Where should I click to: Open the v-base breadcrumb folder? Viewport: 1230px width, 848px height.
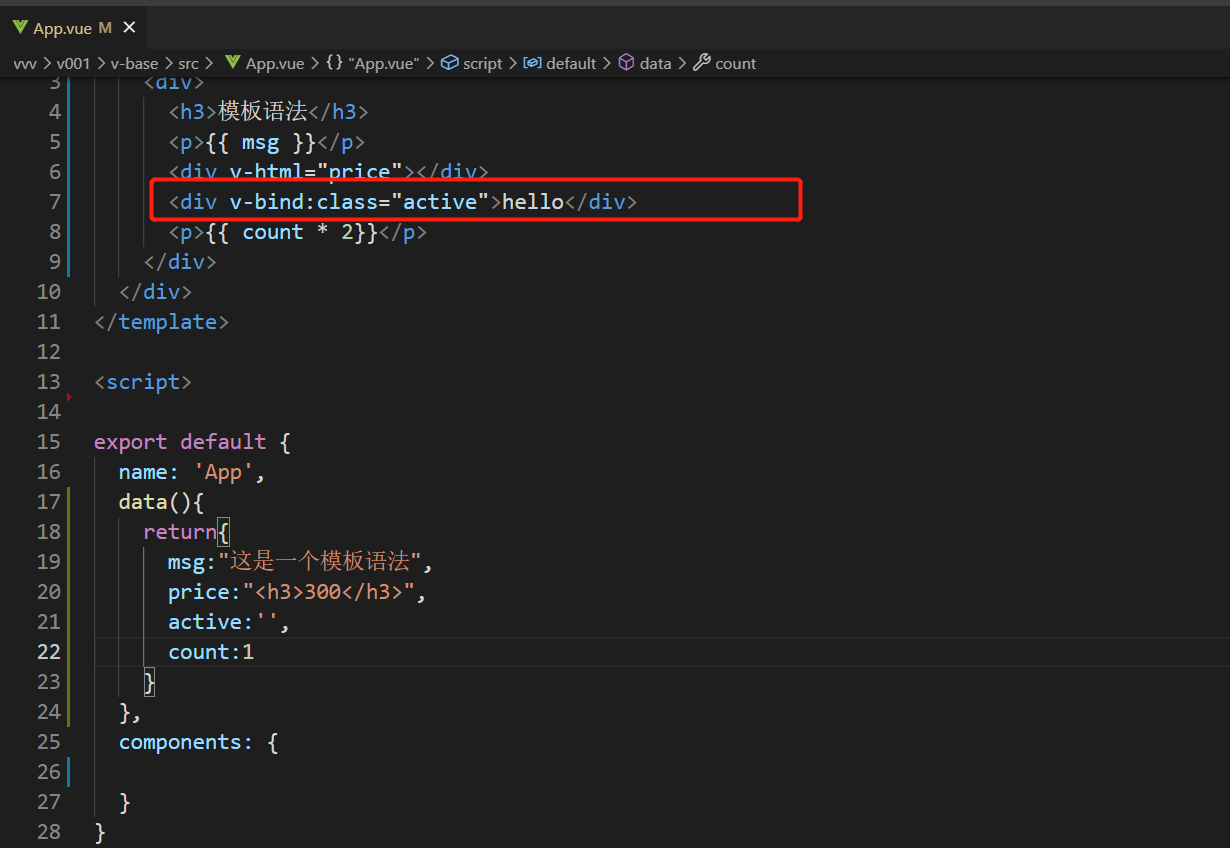(134, 63)
